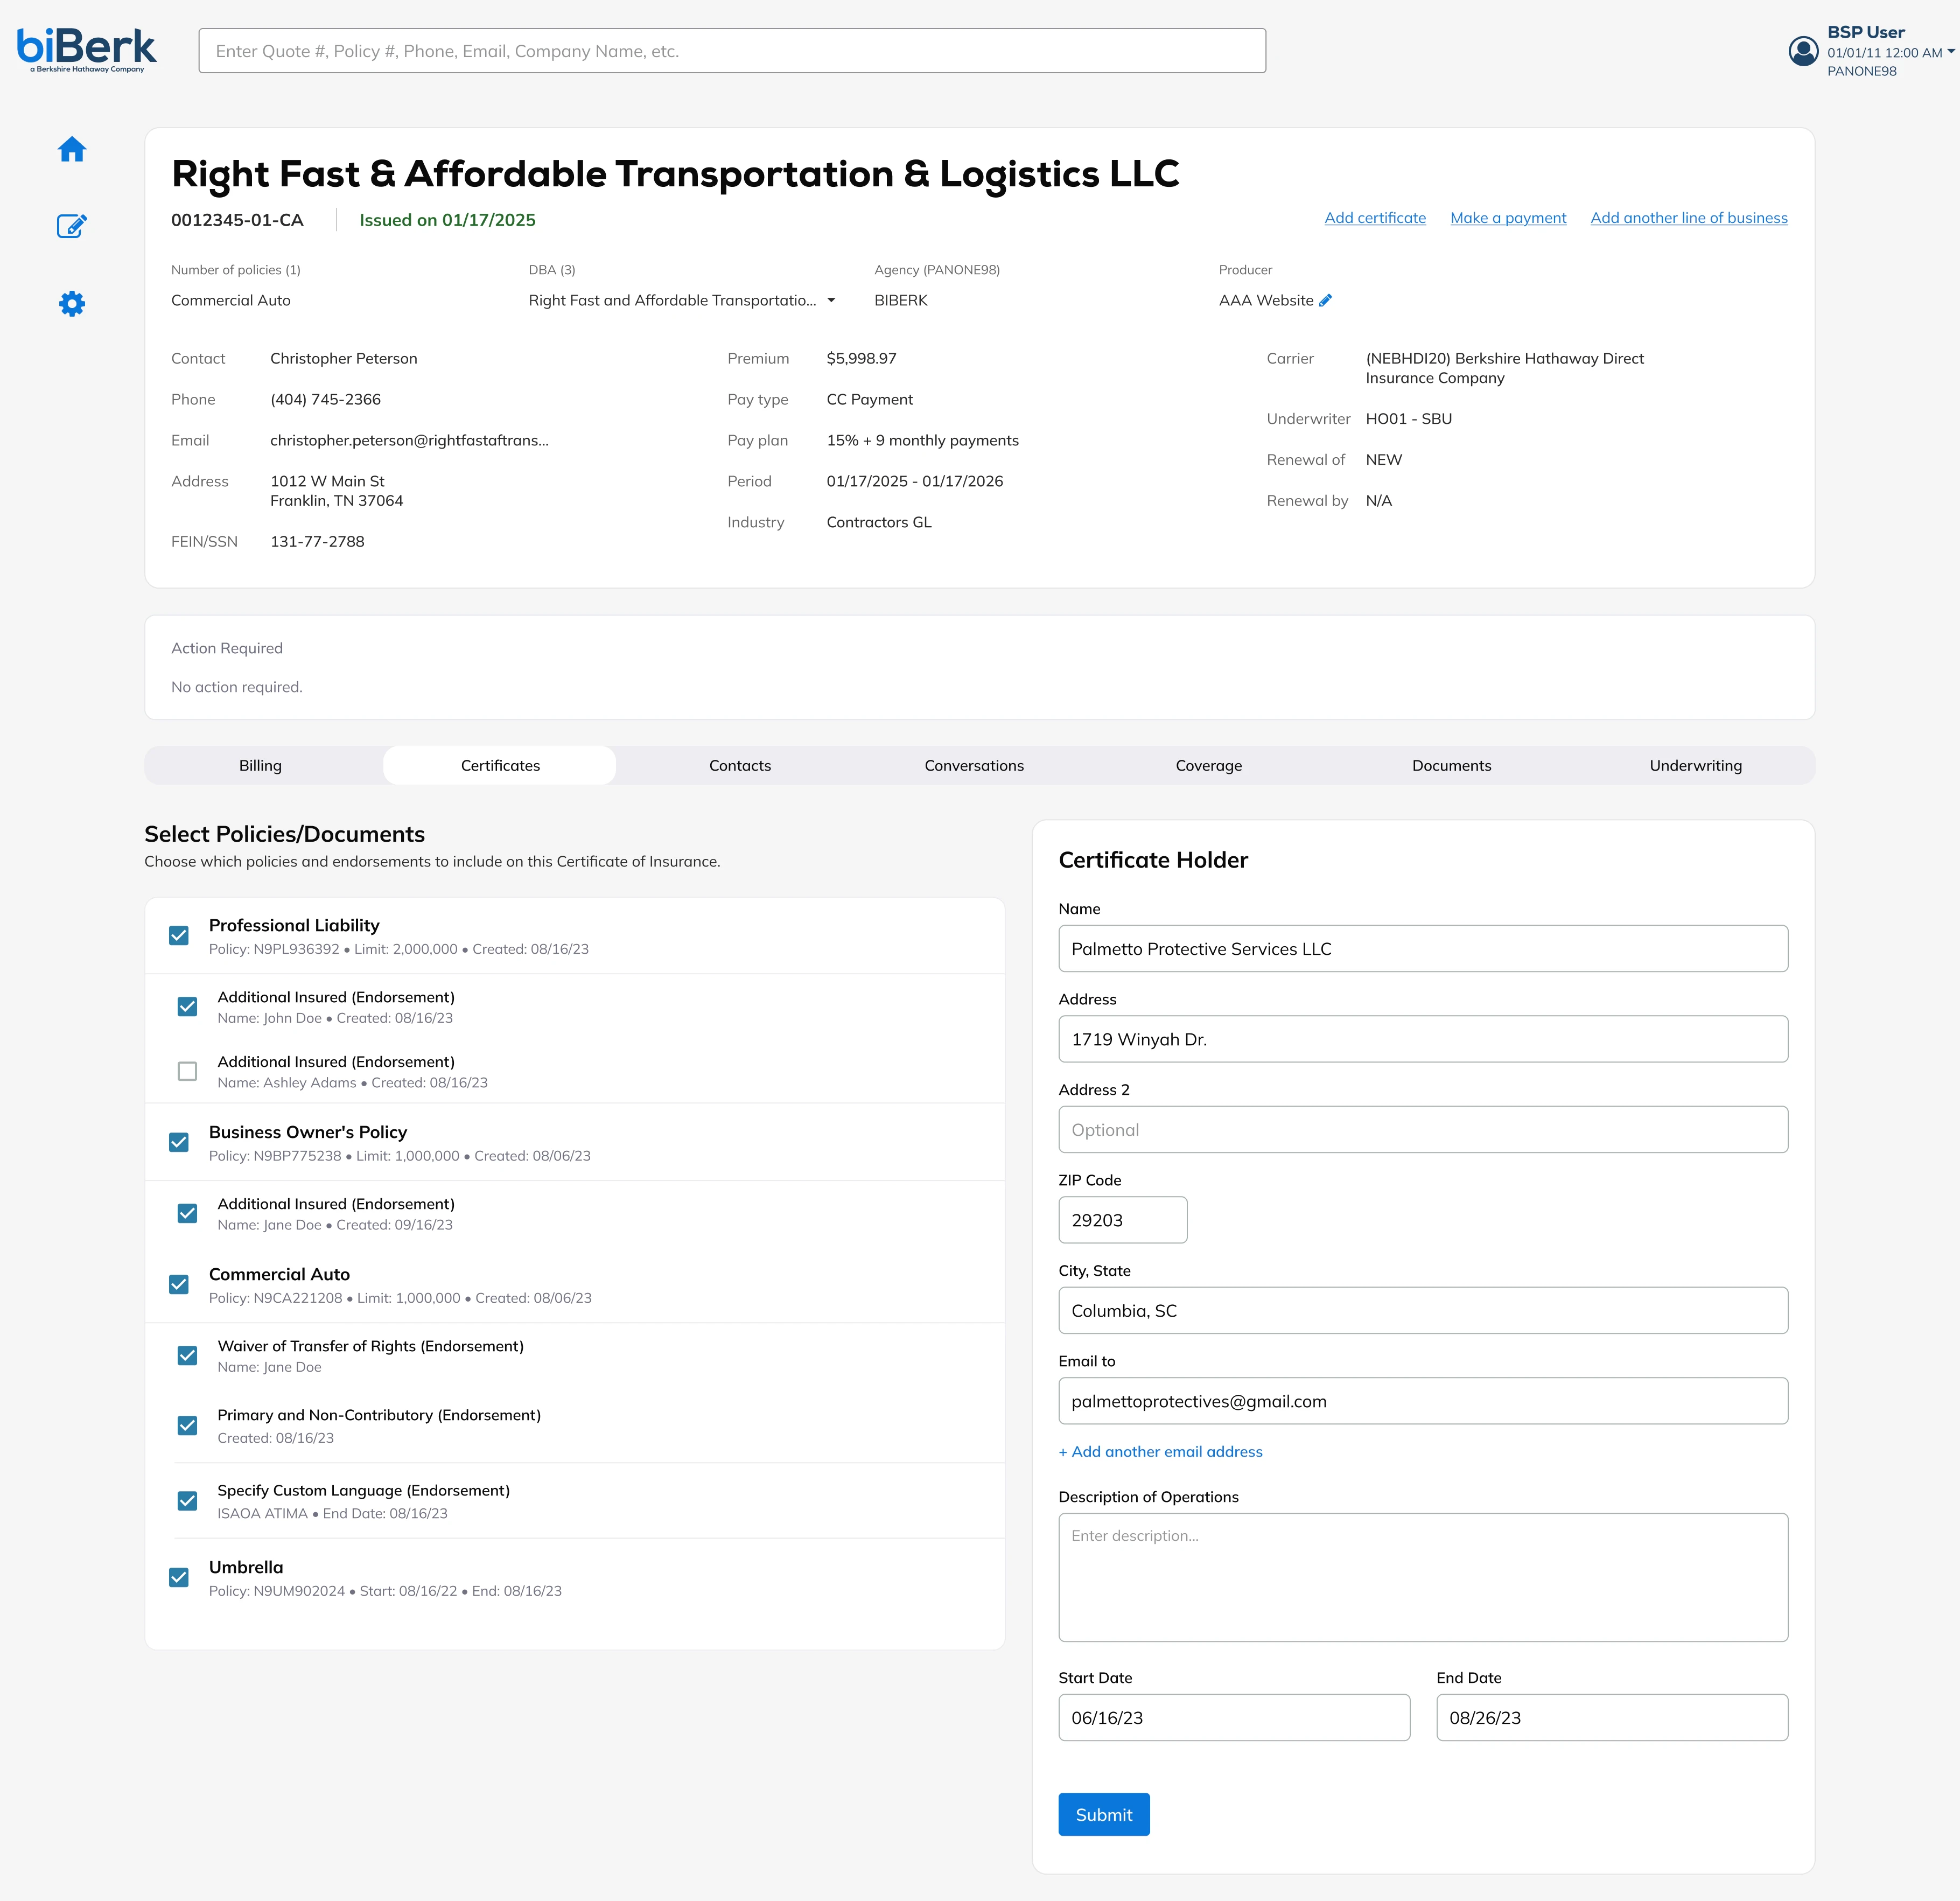Uncheck Business Owner's Policy checkbox
This screenshot has width=1960, height=1901.
(179, 1142)
